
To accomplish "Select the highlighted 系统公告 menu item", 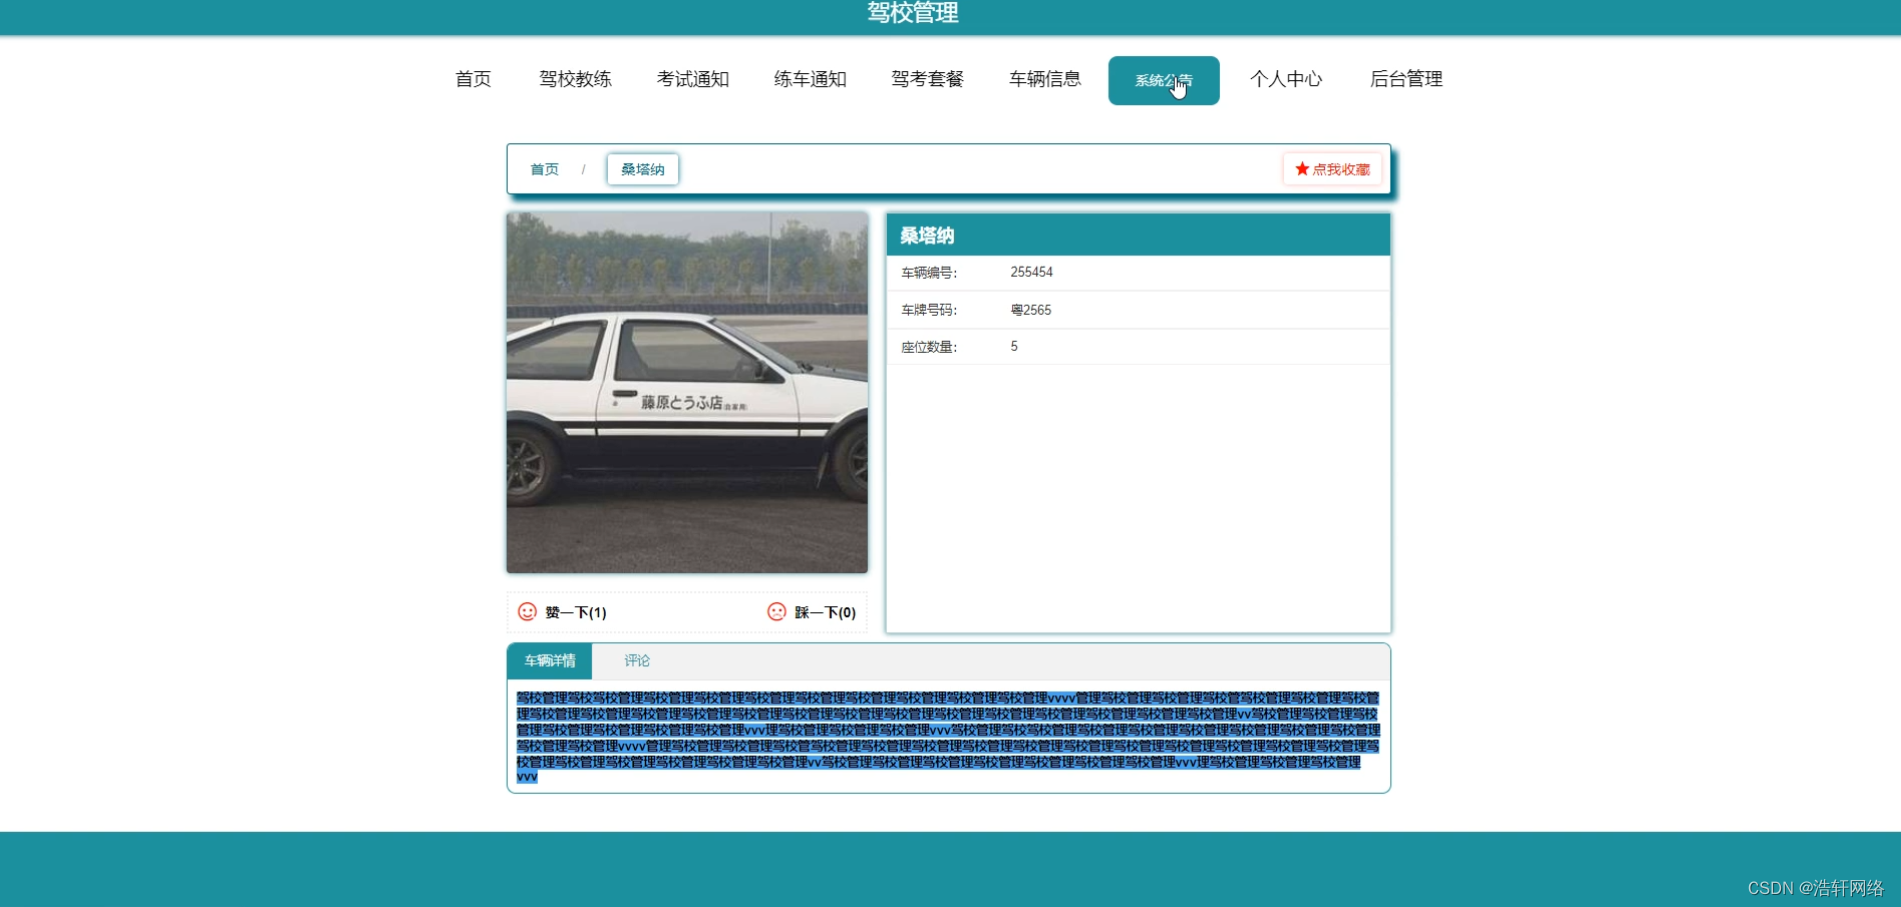I will pos(1163,79).
